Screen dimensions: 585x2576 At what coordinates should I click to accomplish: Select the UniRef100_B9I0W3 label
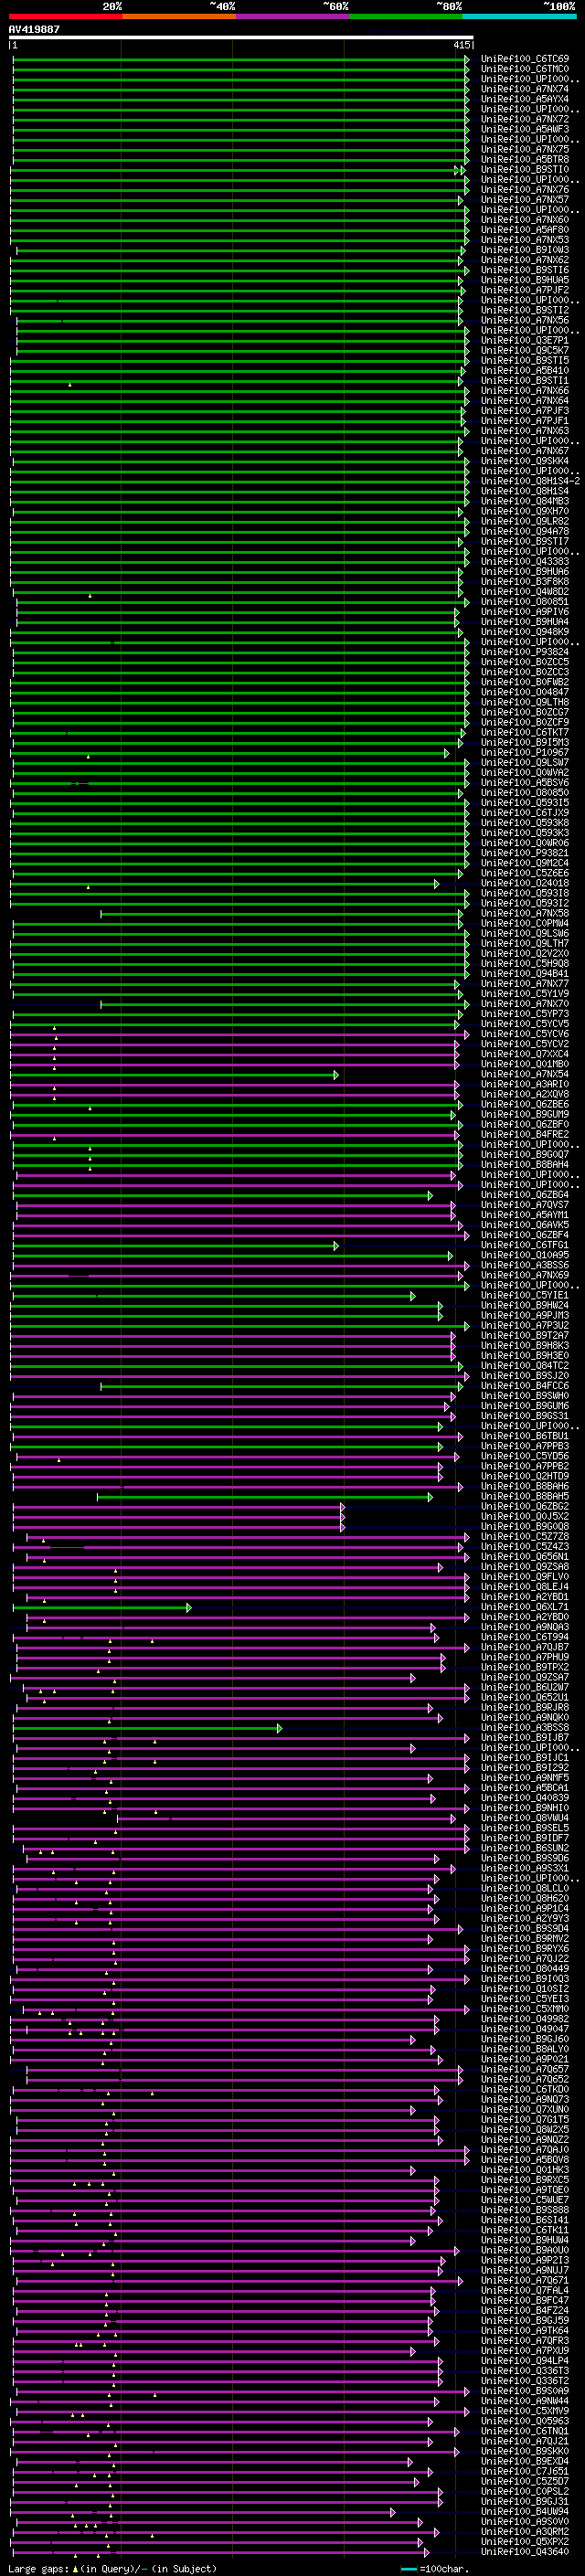525,250
